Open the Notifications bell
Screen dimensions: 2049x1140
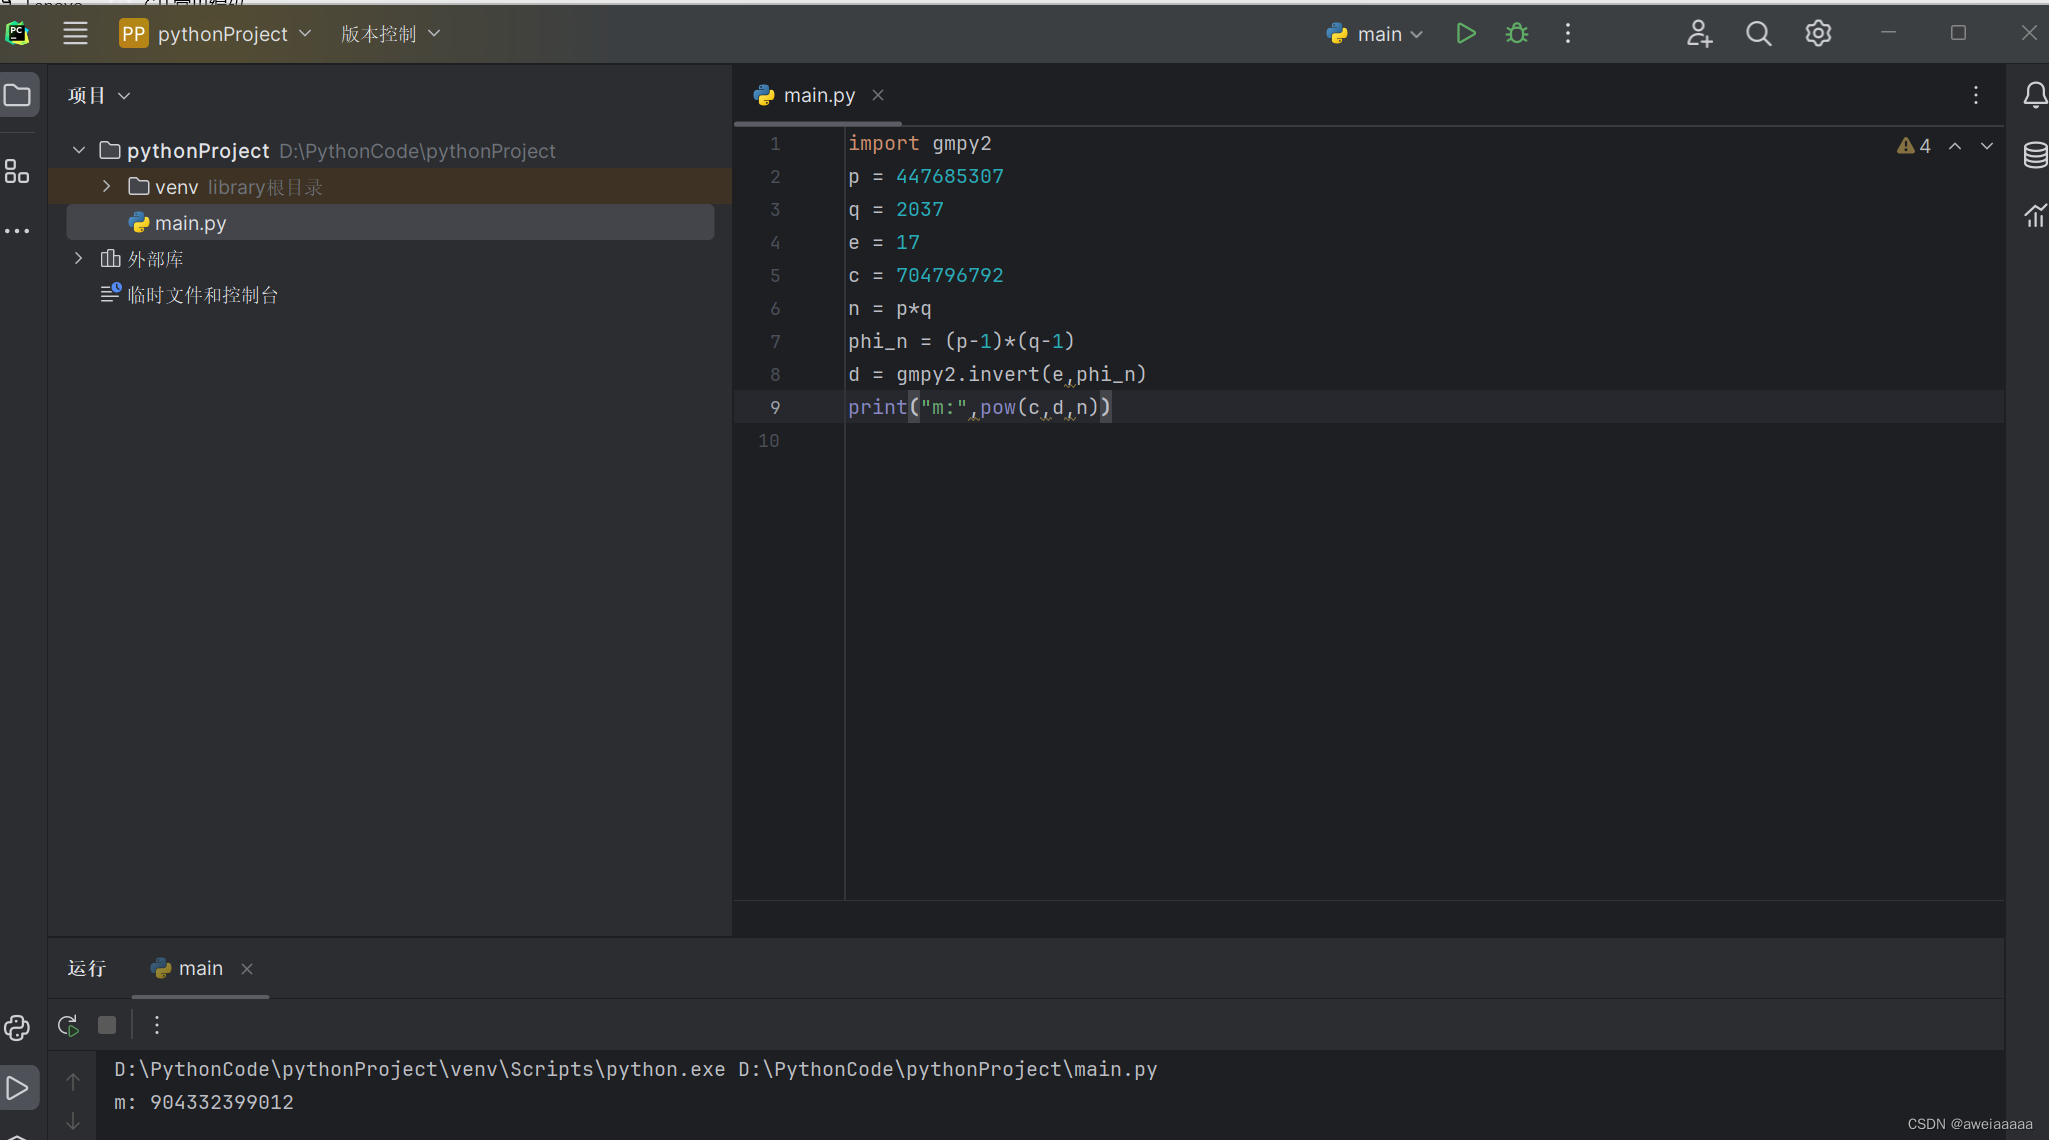click(x=2035, y=95)
